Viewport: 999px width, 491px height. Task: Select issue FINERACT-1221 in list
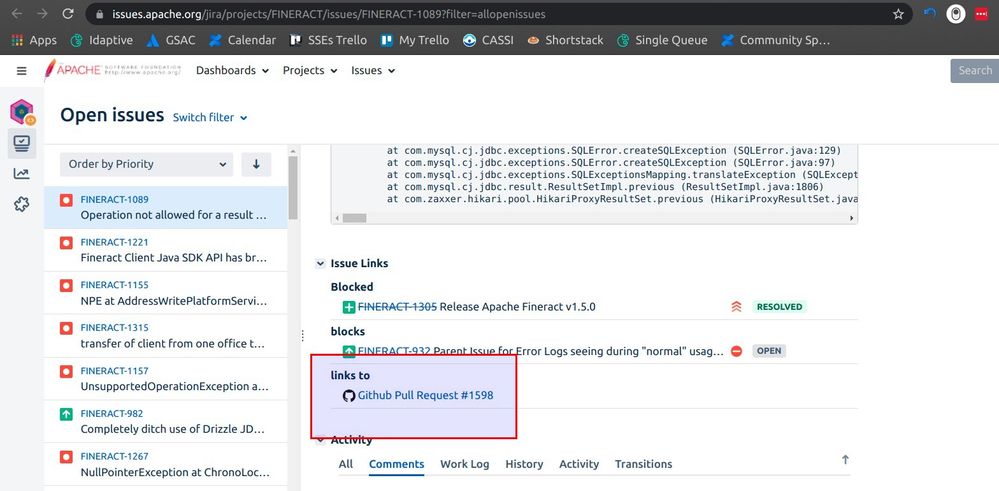(166, 250)
